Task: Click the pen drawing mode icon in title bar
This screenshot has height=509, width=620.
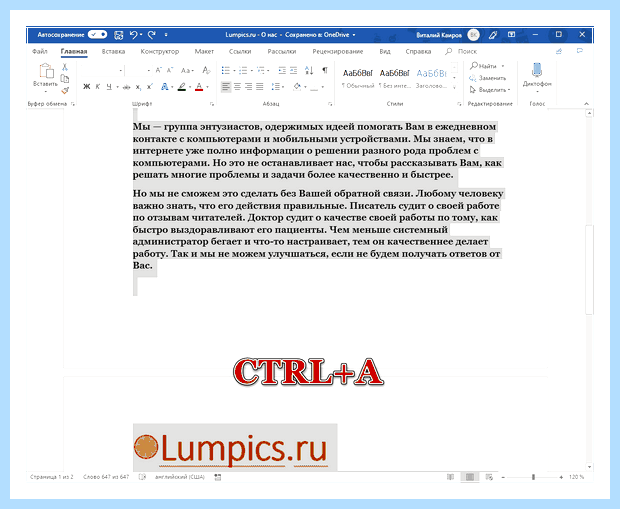Action: 493,35
